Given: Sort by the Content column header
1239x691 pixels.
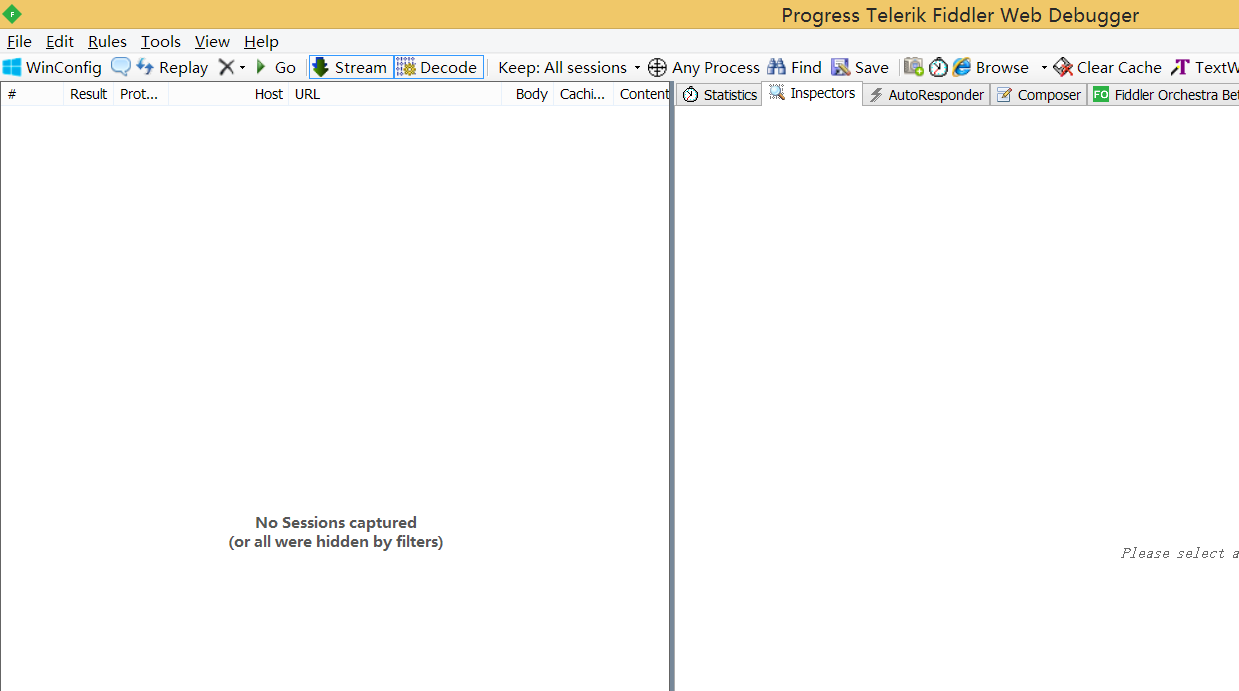Looking at the screenshot, I should click(x=642, y=94).
